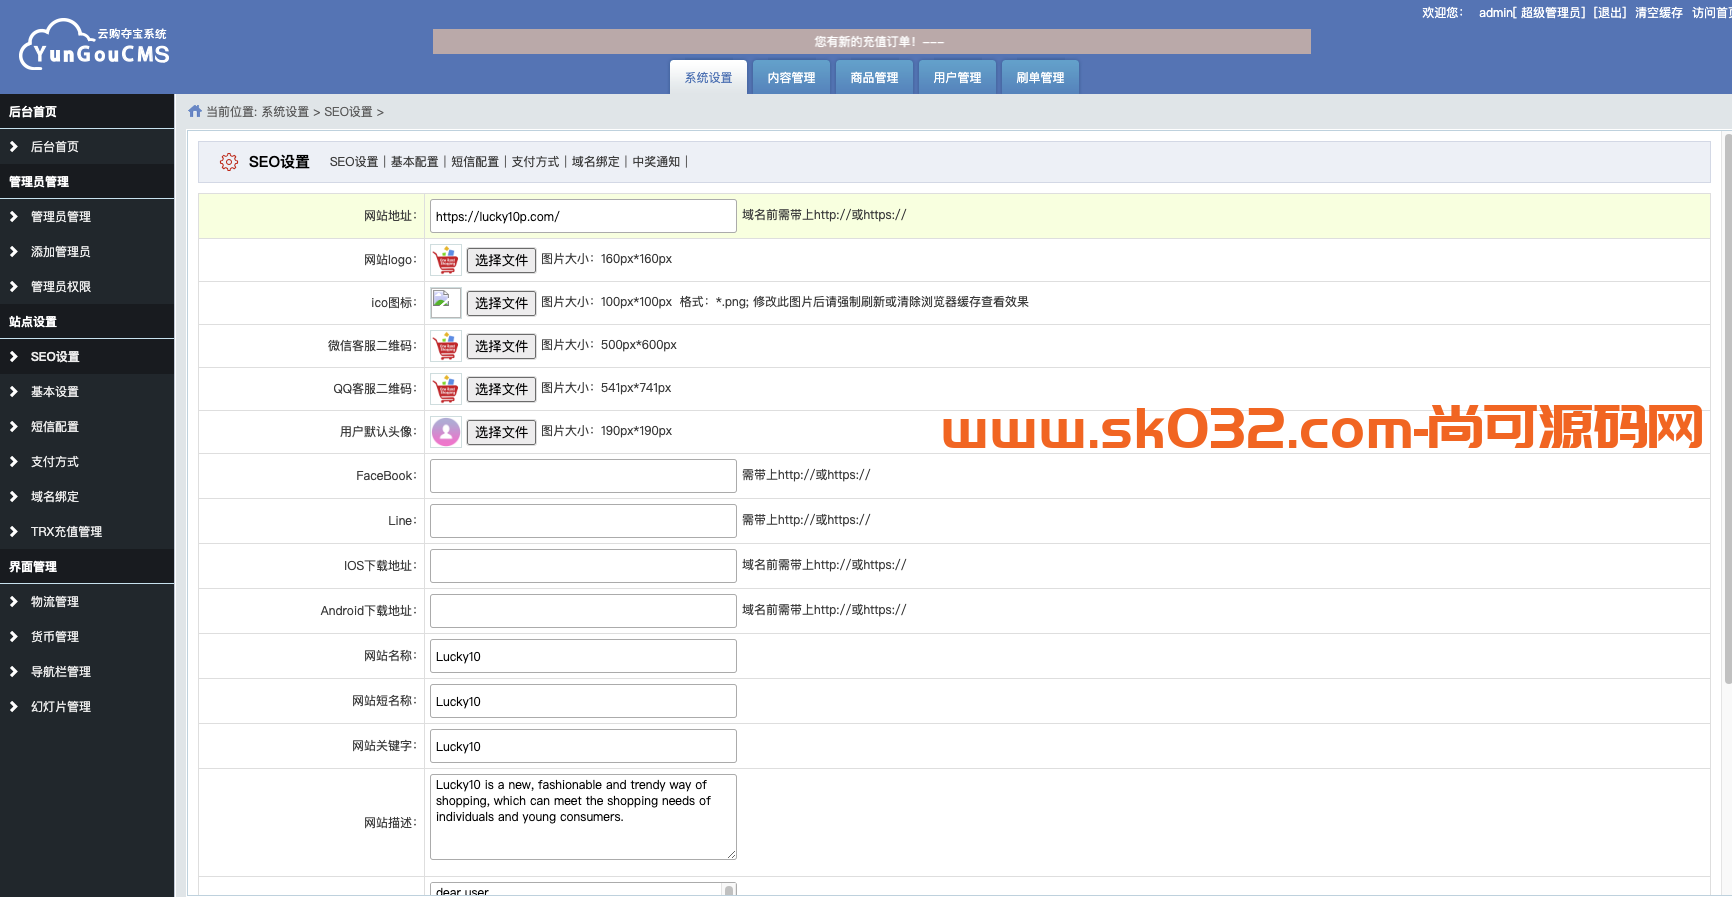Click 中奖通知 sub-navigation link
This screenshot has height=897, width=1732.
point(657,162)
